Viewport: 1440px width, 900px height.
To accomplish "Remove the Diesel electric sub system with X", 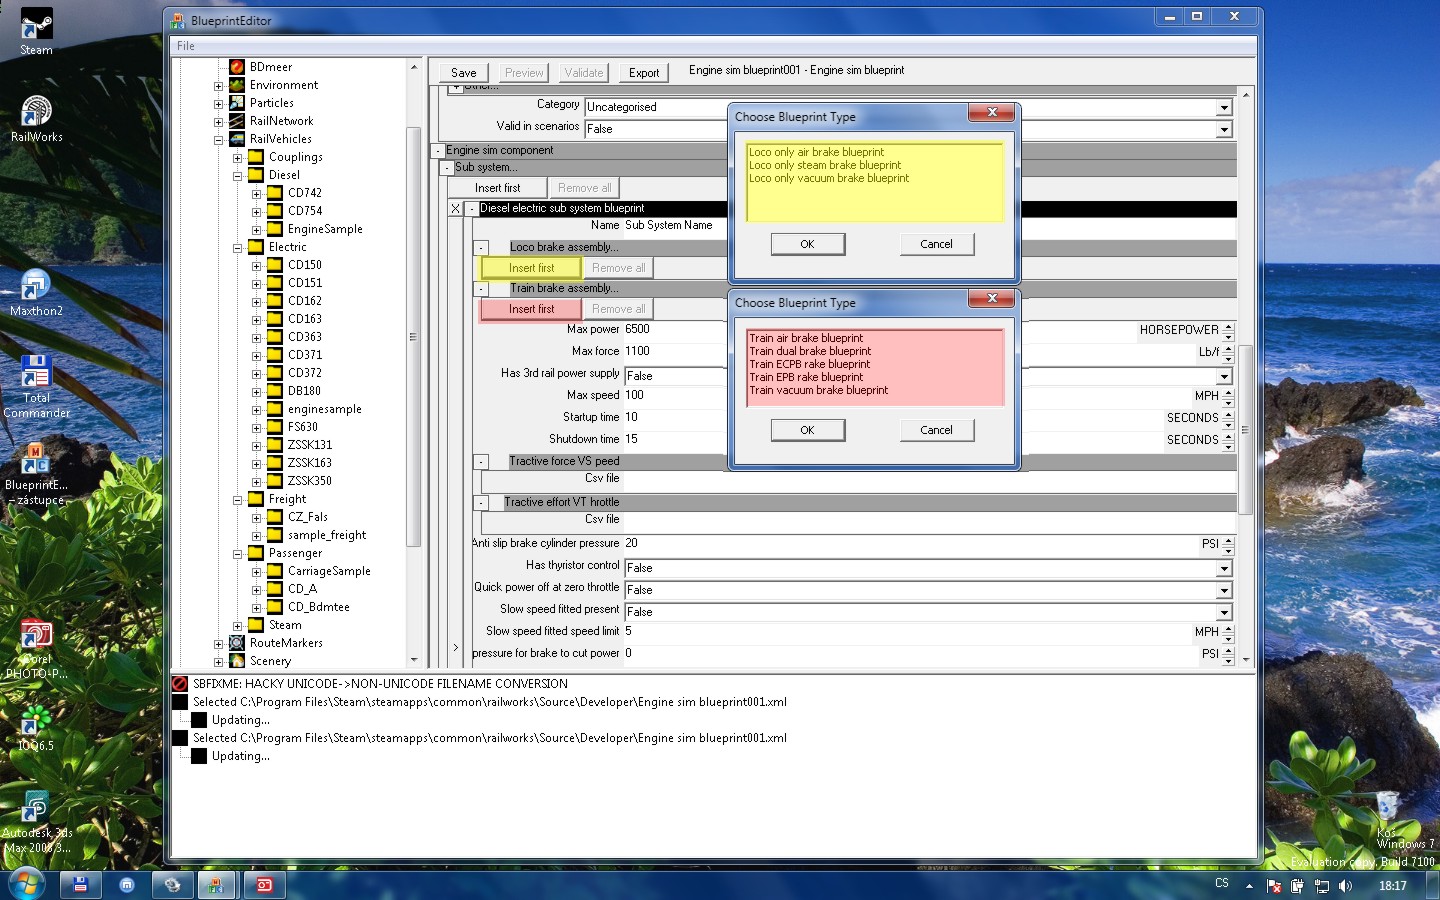I will [x=455, y=209].
